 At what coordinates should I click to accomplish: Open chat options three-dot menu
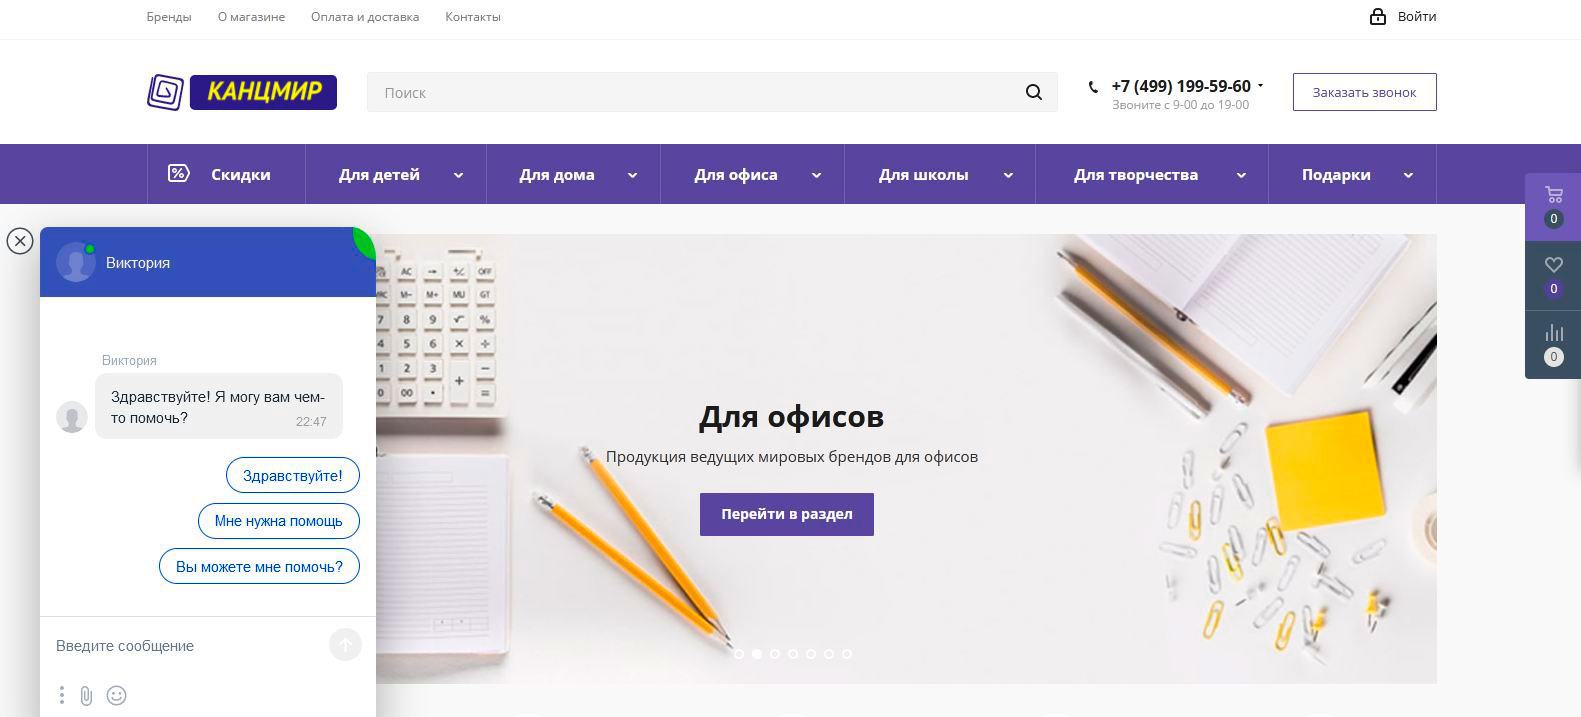(62, 695)
